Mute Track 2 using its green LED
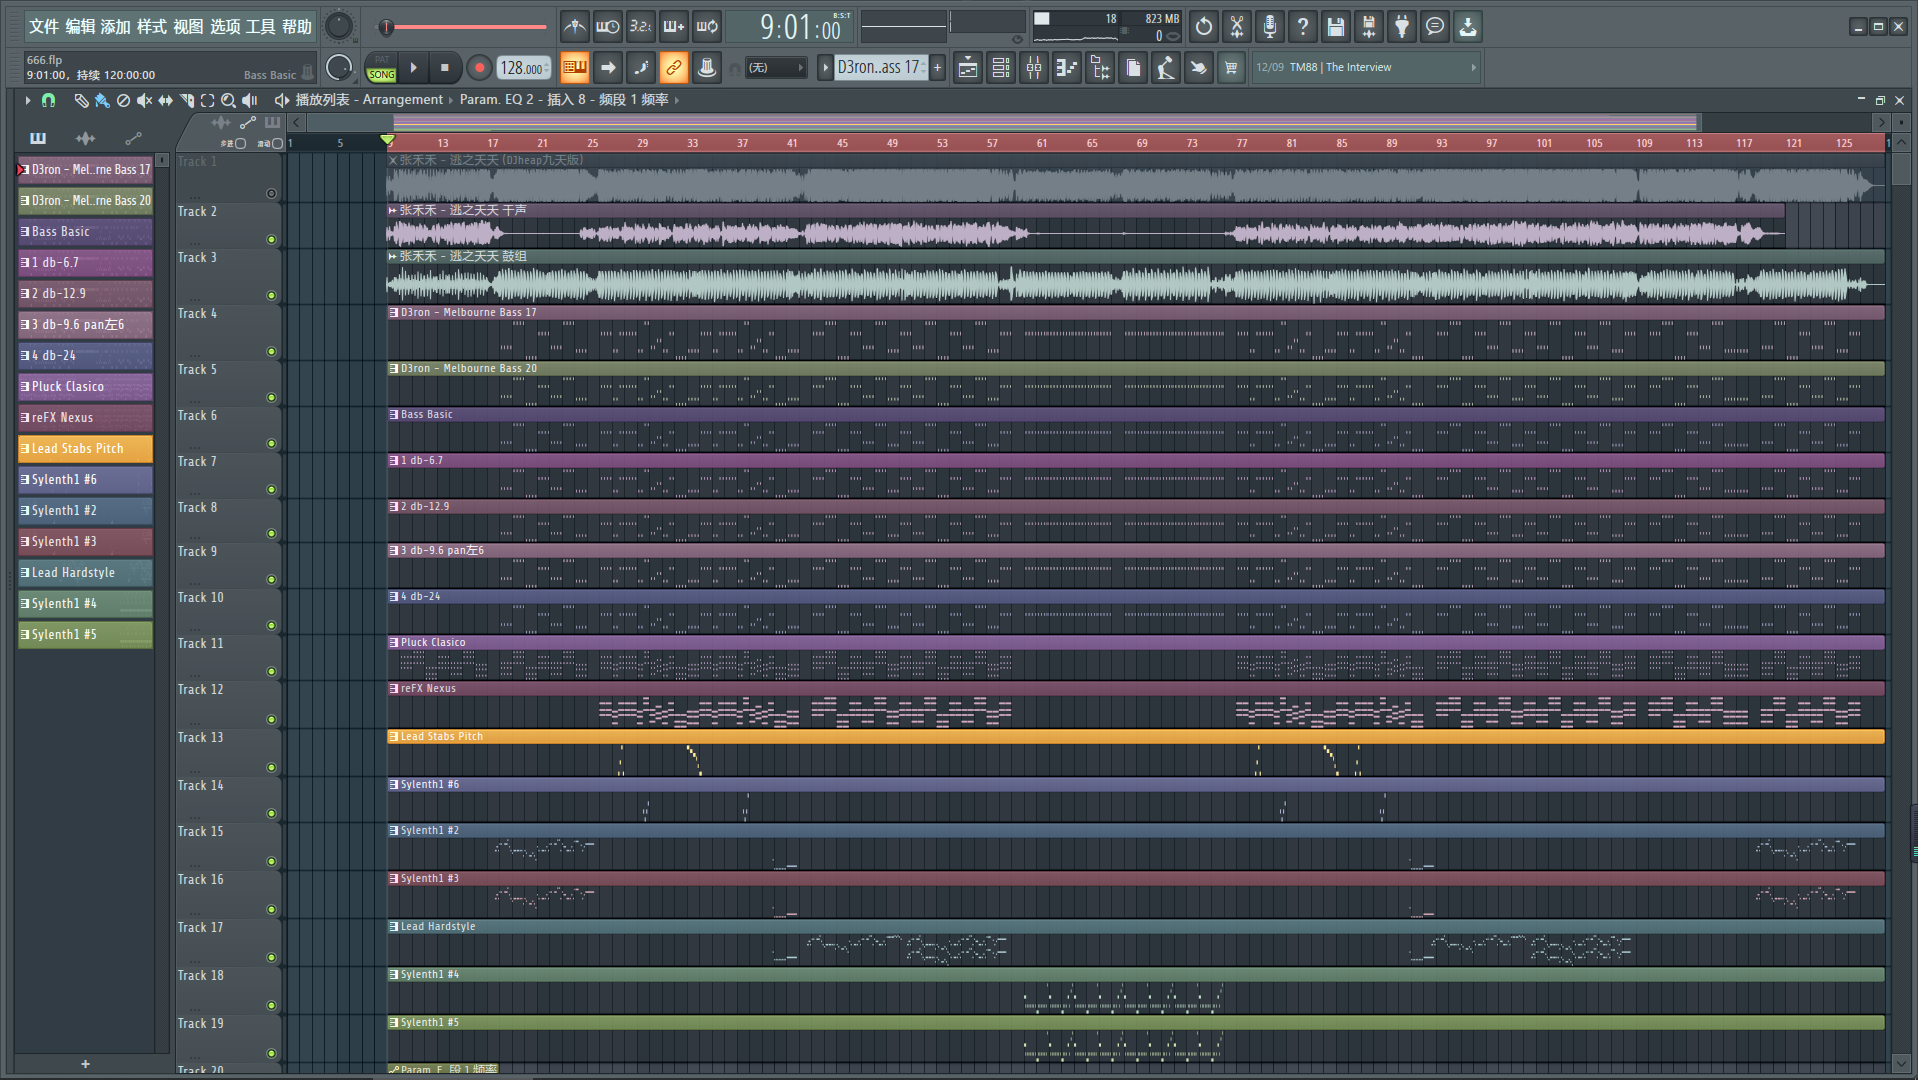The width and height of the screenshot is (1918, 1080). click(x=271, y=240)
